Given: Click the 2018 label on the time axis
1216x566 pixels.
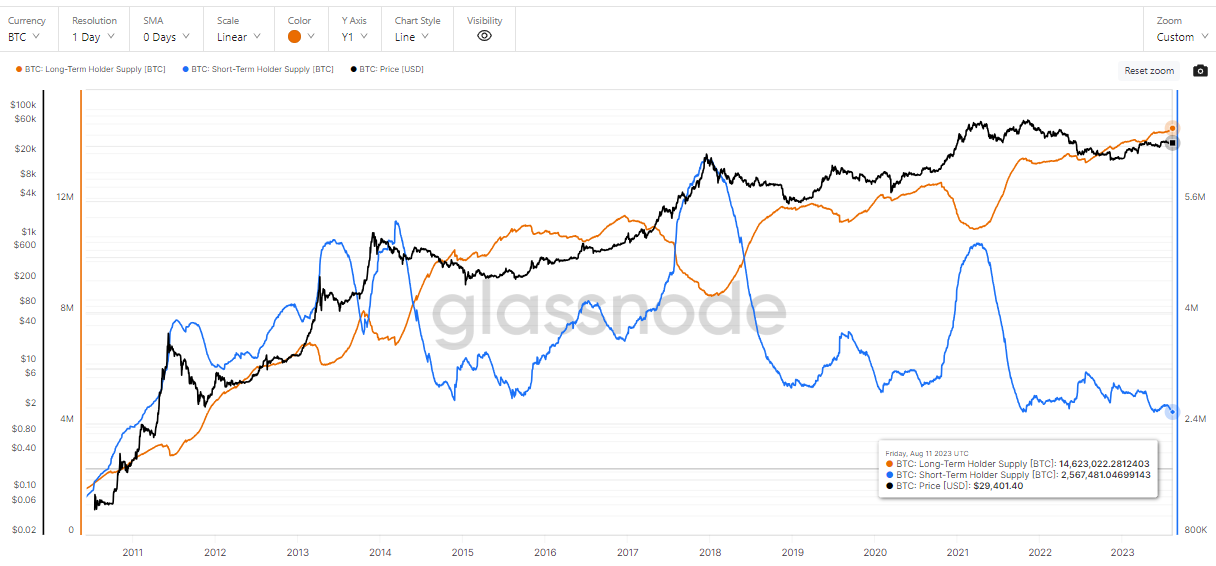Looking at the screenshot, I should point(710,552).
